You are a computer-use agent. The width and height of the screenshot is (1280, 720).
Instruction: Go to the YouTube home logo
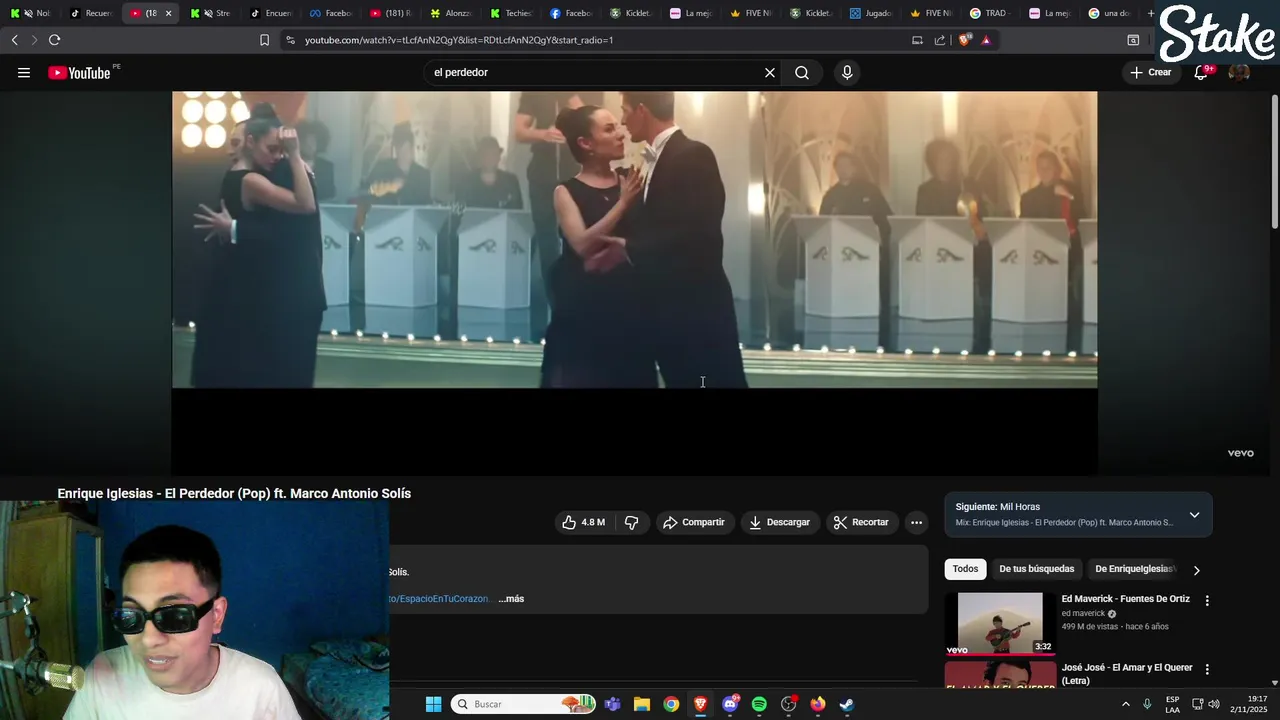coord(79,72)
